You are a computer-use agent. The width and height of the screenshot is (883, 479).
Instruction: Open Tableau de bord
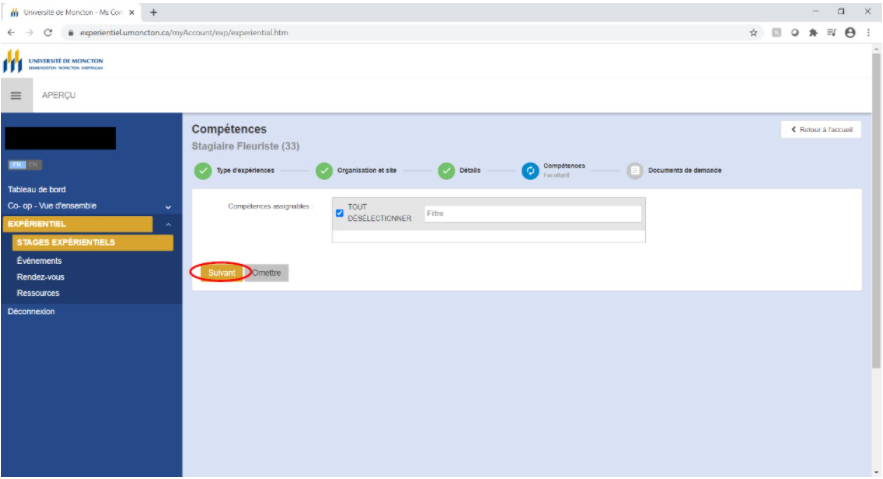[37, 190]
